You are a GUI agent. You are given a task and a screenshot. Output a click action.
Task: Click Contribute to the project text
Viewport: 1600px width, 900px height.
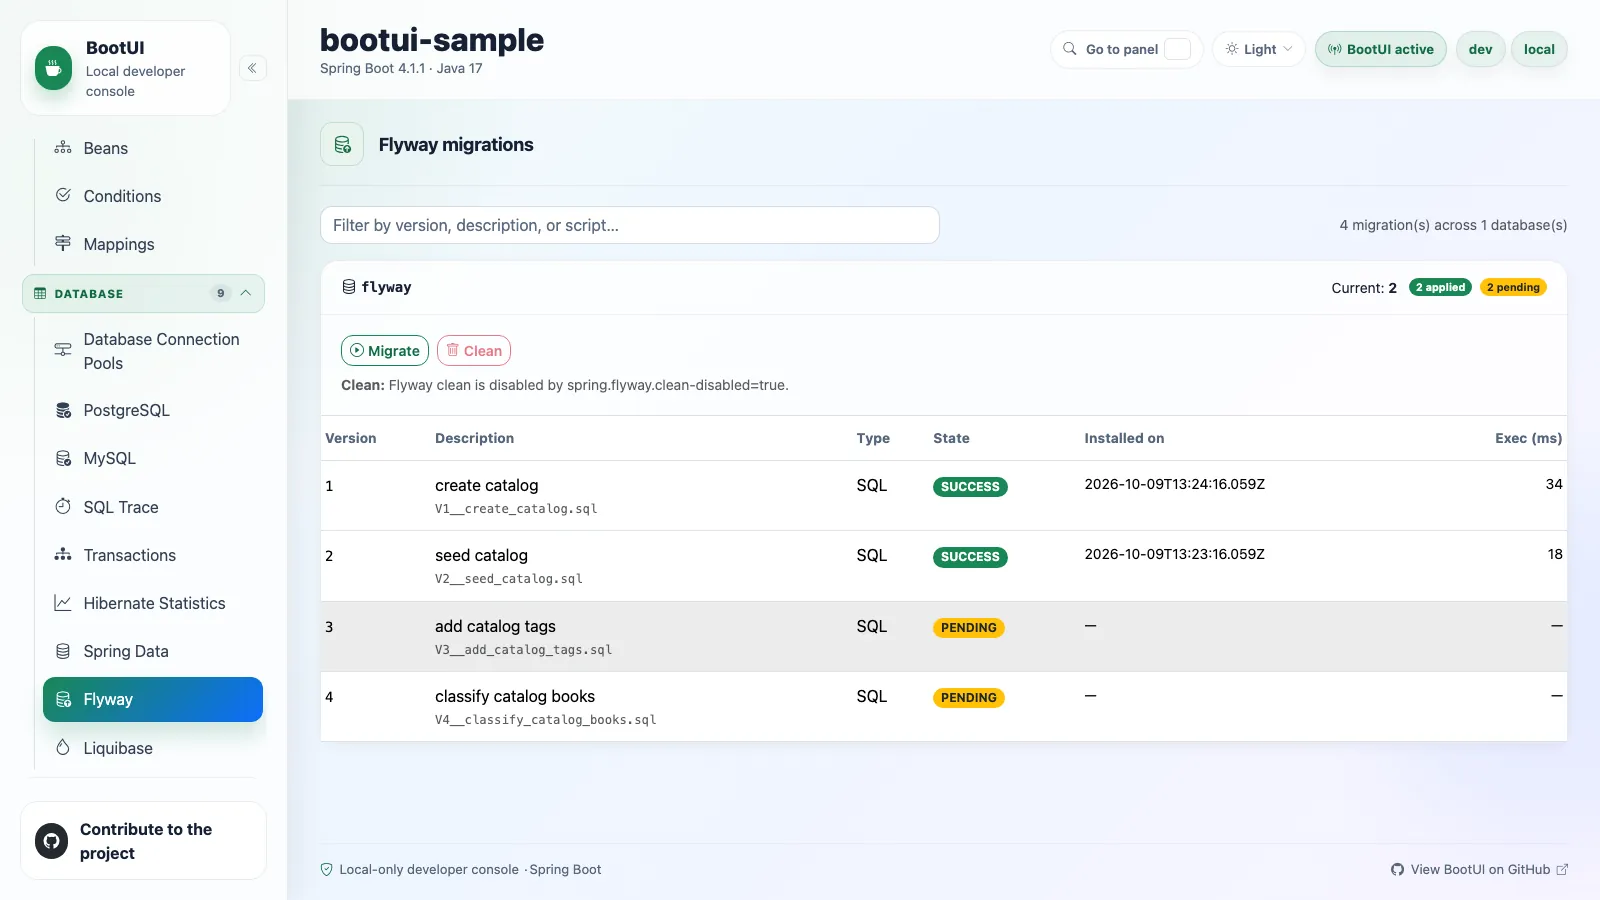pyautogui.click(x=146, y=841)
